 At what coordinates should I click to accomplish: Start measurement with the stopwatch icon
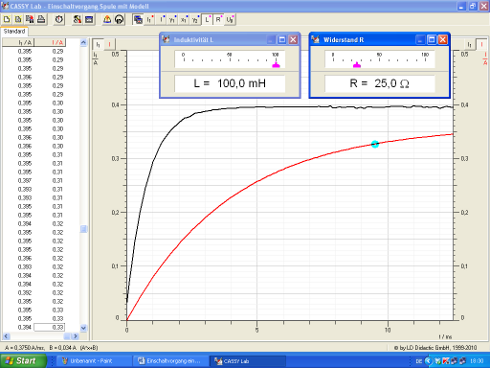pyautogui.click(x=59, y=20)
